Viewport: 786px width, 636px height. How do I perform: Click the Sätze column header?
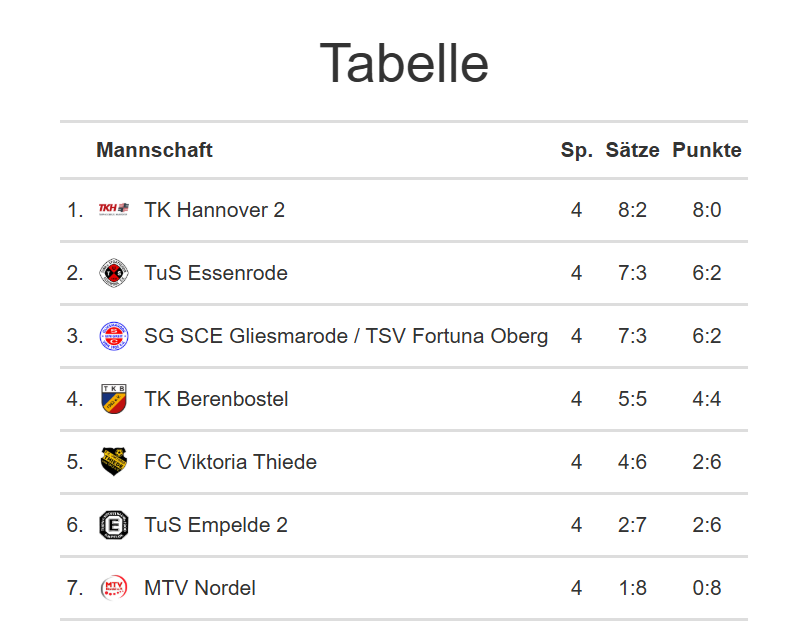point(632,150)
